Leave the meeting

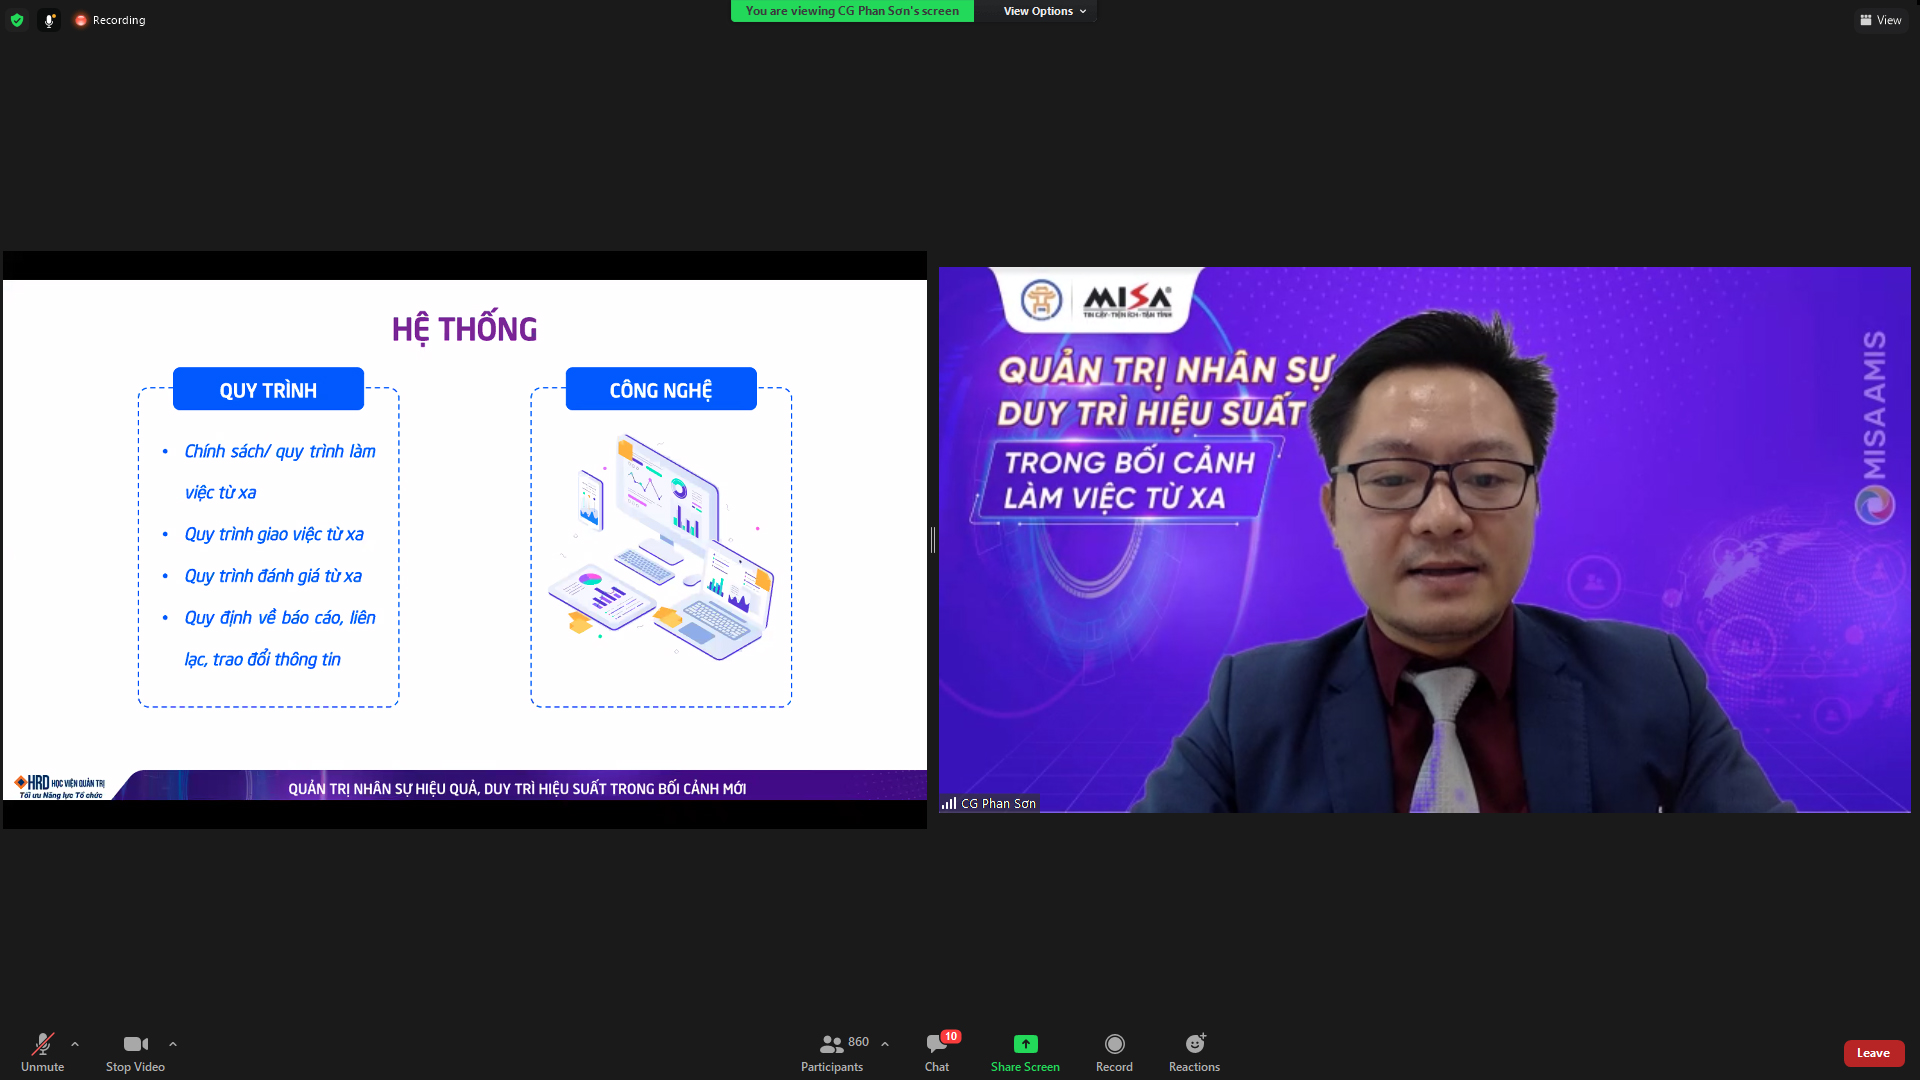1873,1053
